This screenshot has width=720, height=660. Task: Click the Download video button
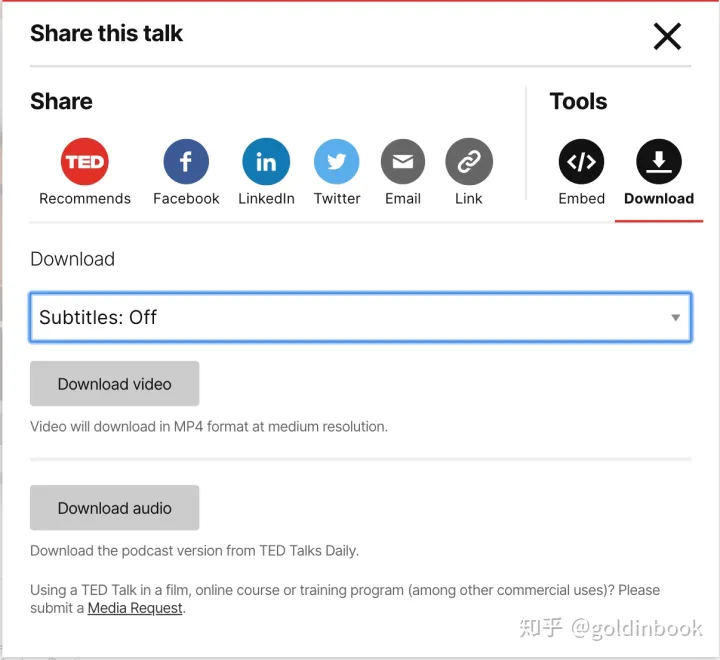tap(114, 384)
